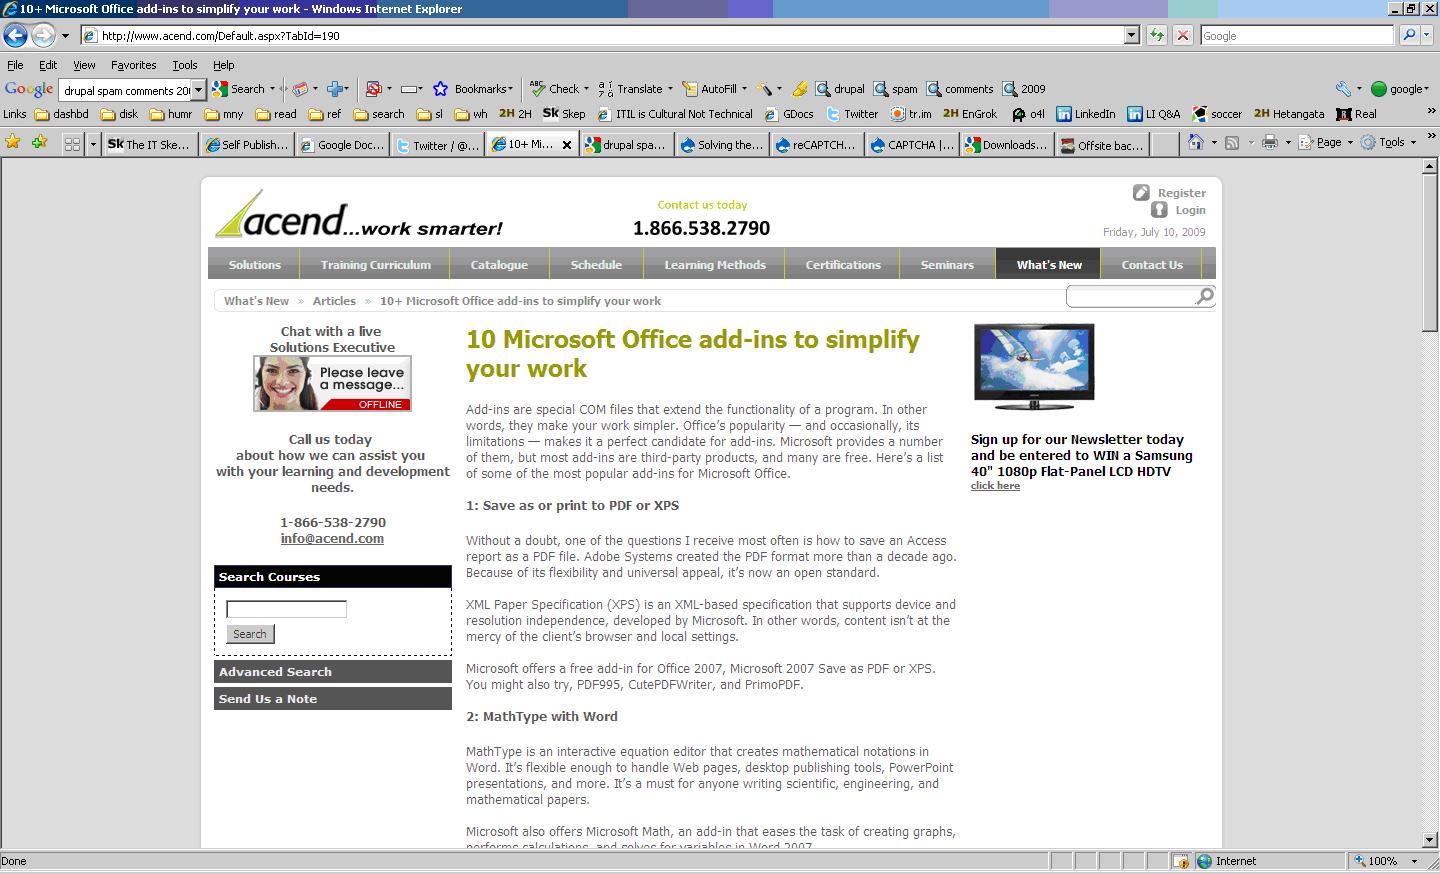The height and width of the screenshot is (874, 1440).
Task: Click Add to Favorites star-plus icon
Action: 39,143
